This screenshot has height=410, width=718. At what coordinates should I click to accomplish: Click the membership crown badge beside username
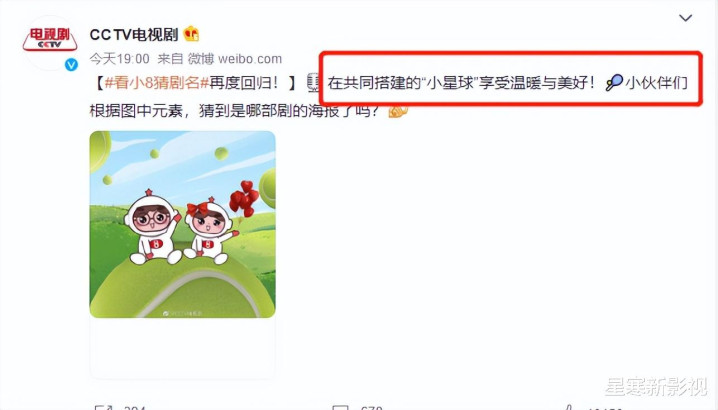[191, 34]
